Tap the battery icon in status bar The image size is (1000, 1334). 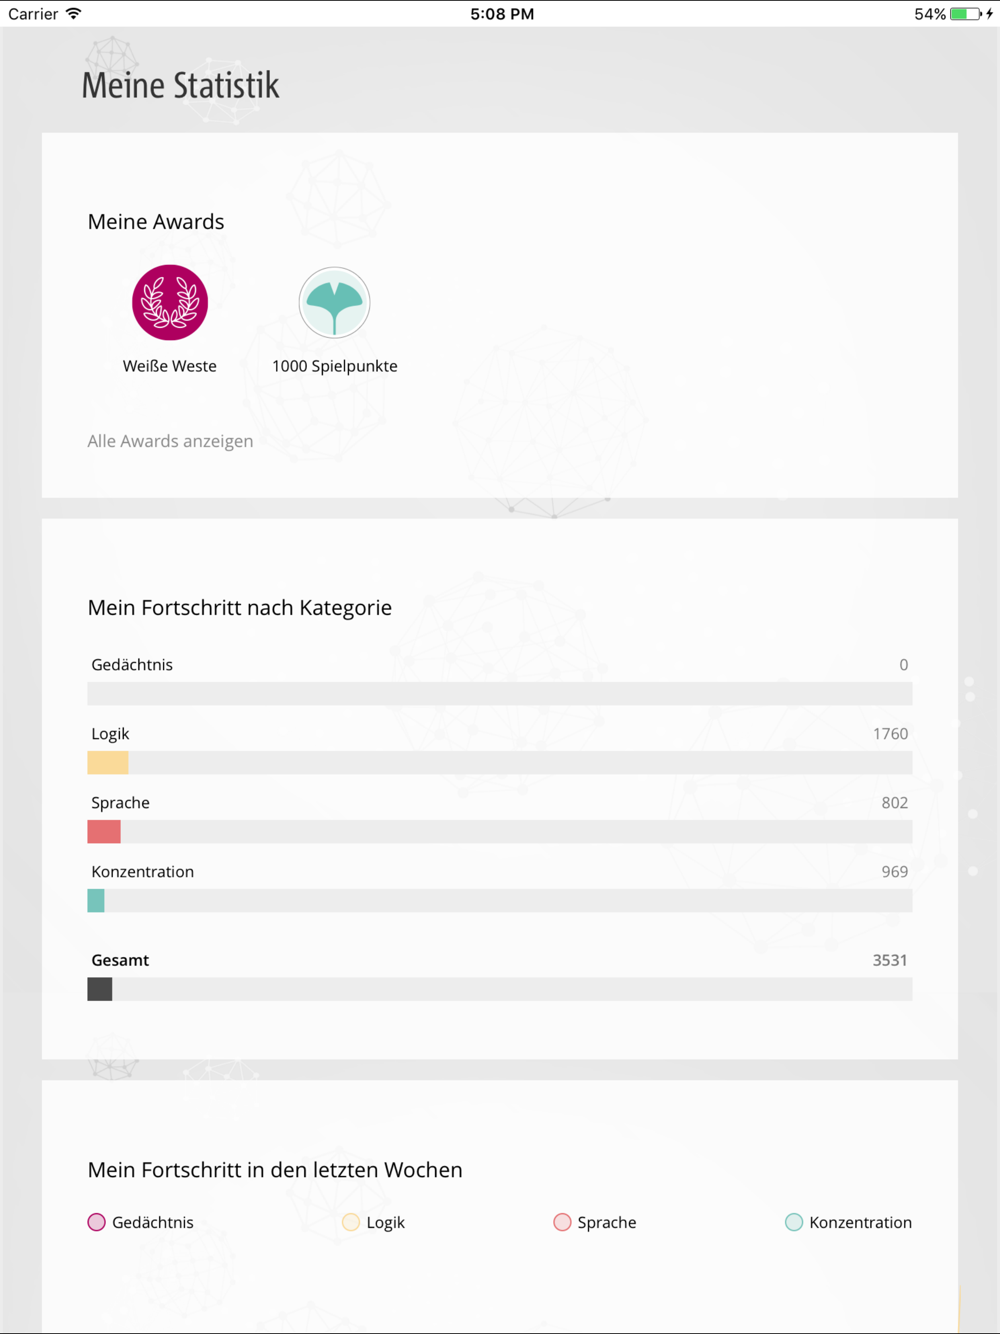point(966,14)
